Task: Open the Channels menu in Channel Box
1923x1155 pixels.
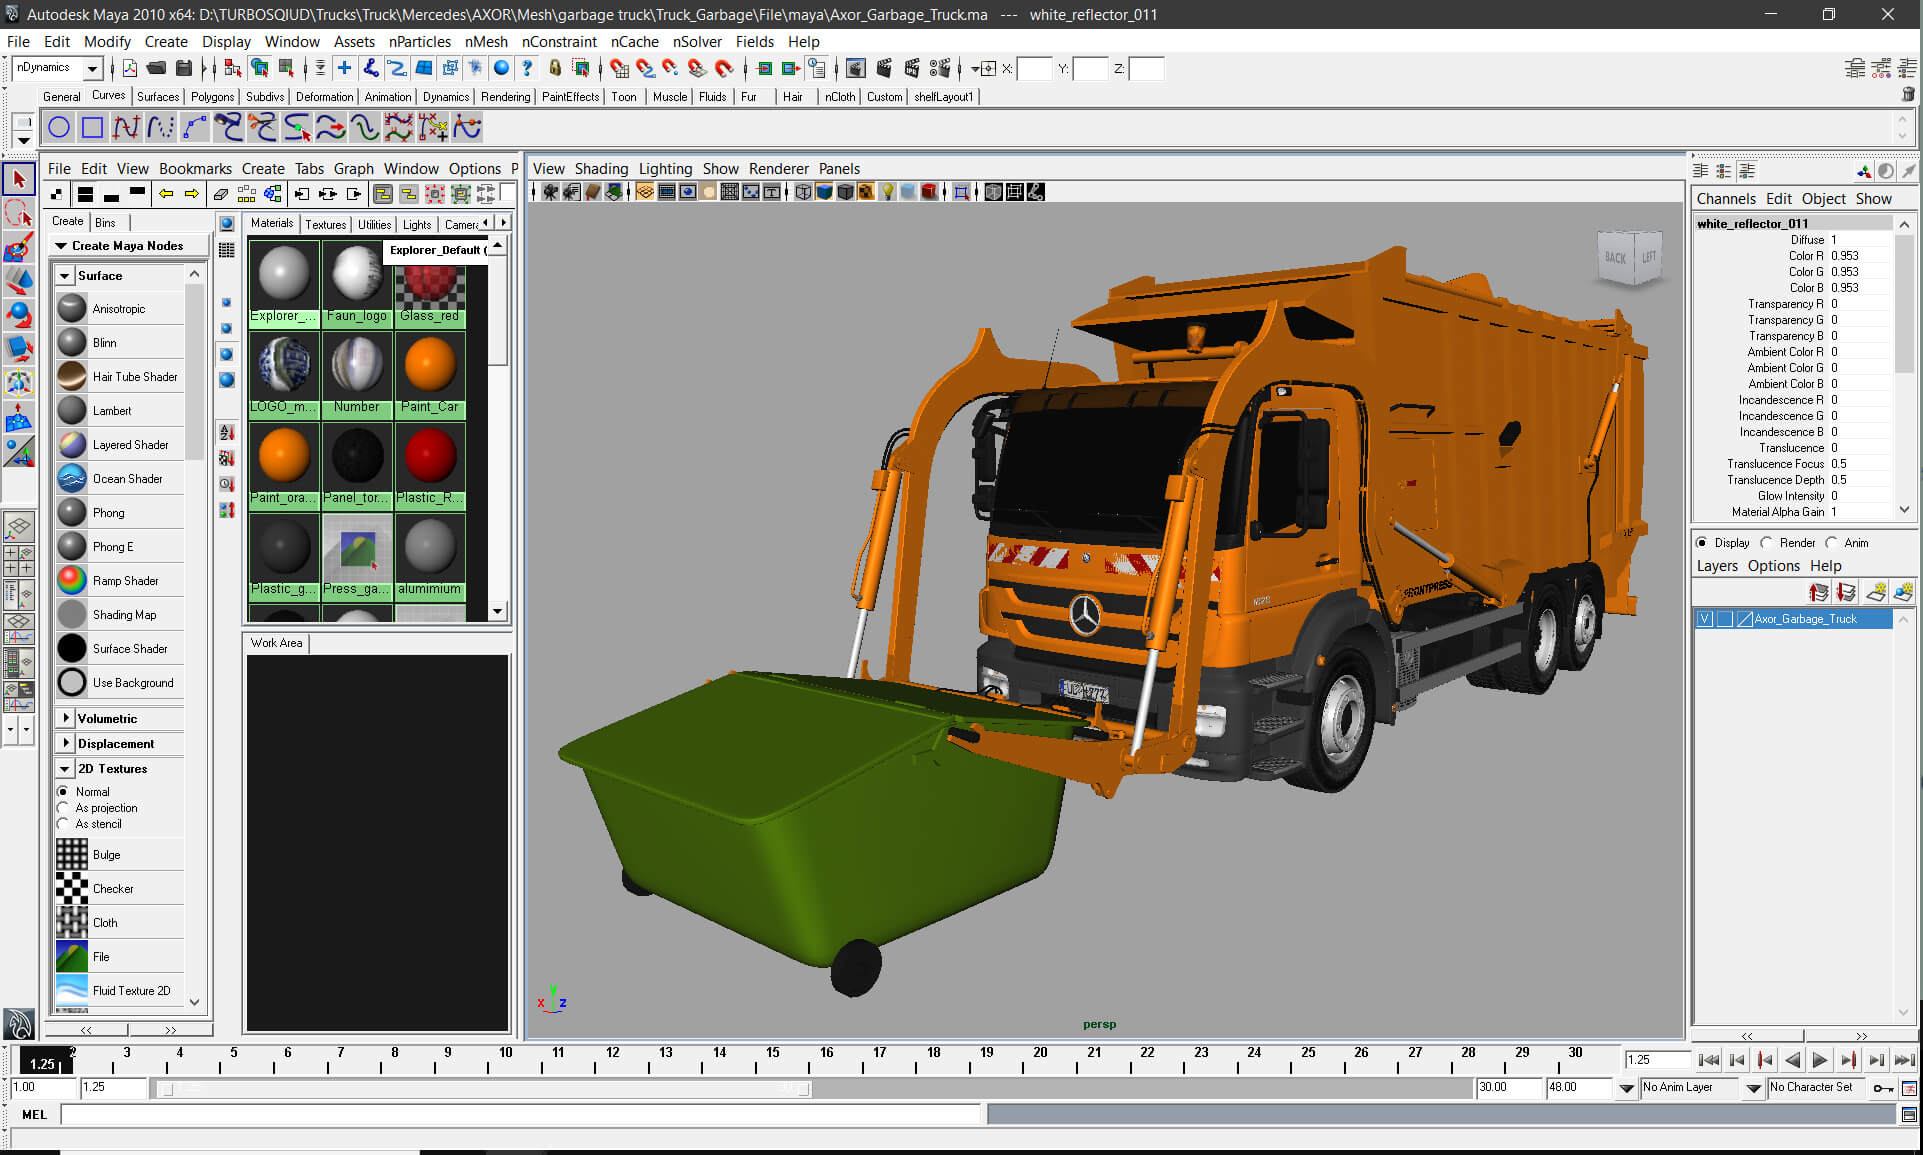Action: coord(1726,199)
